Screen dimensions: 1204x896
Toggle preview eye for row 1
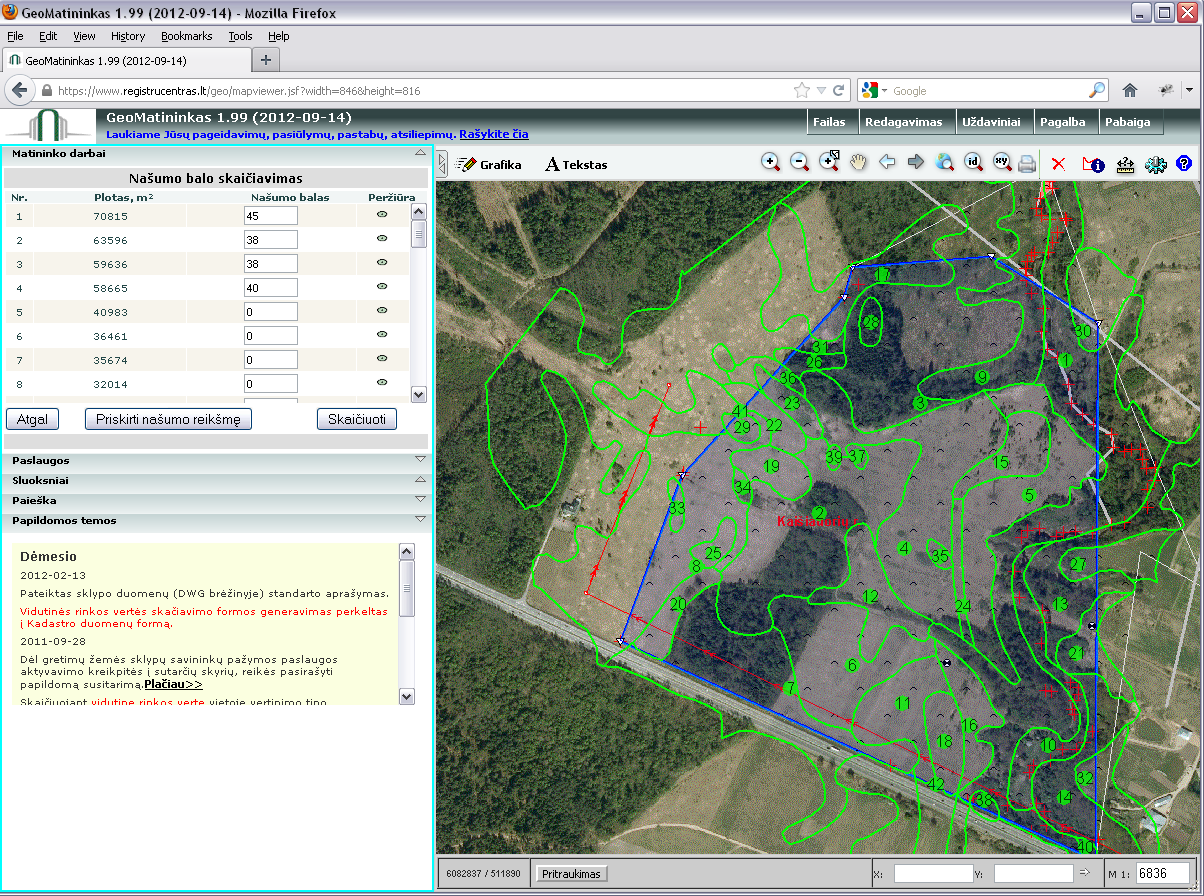coord(382,215)
